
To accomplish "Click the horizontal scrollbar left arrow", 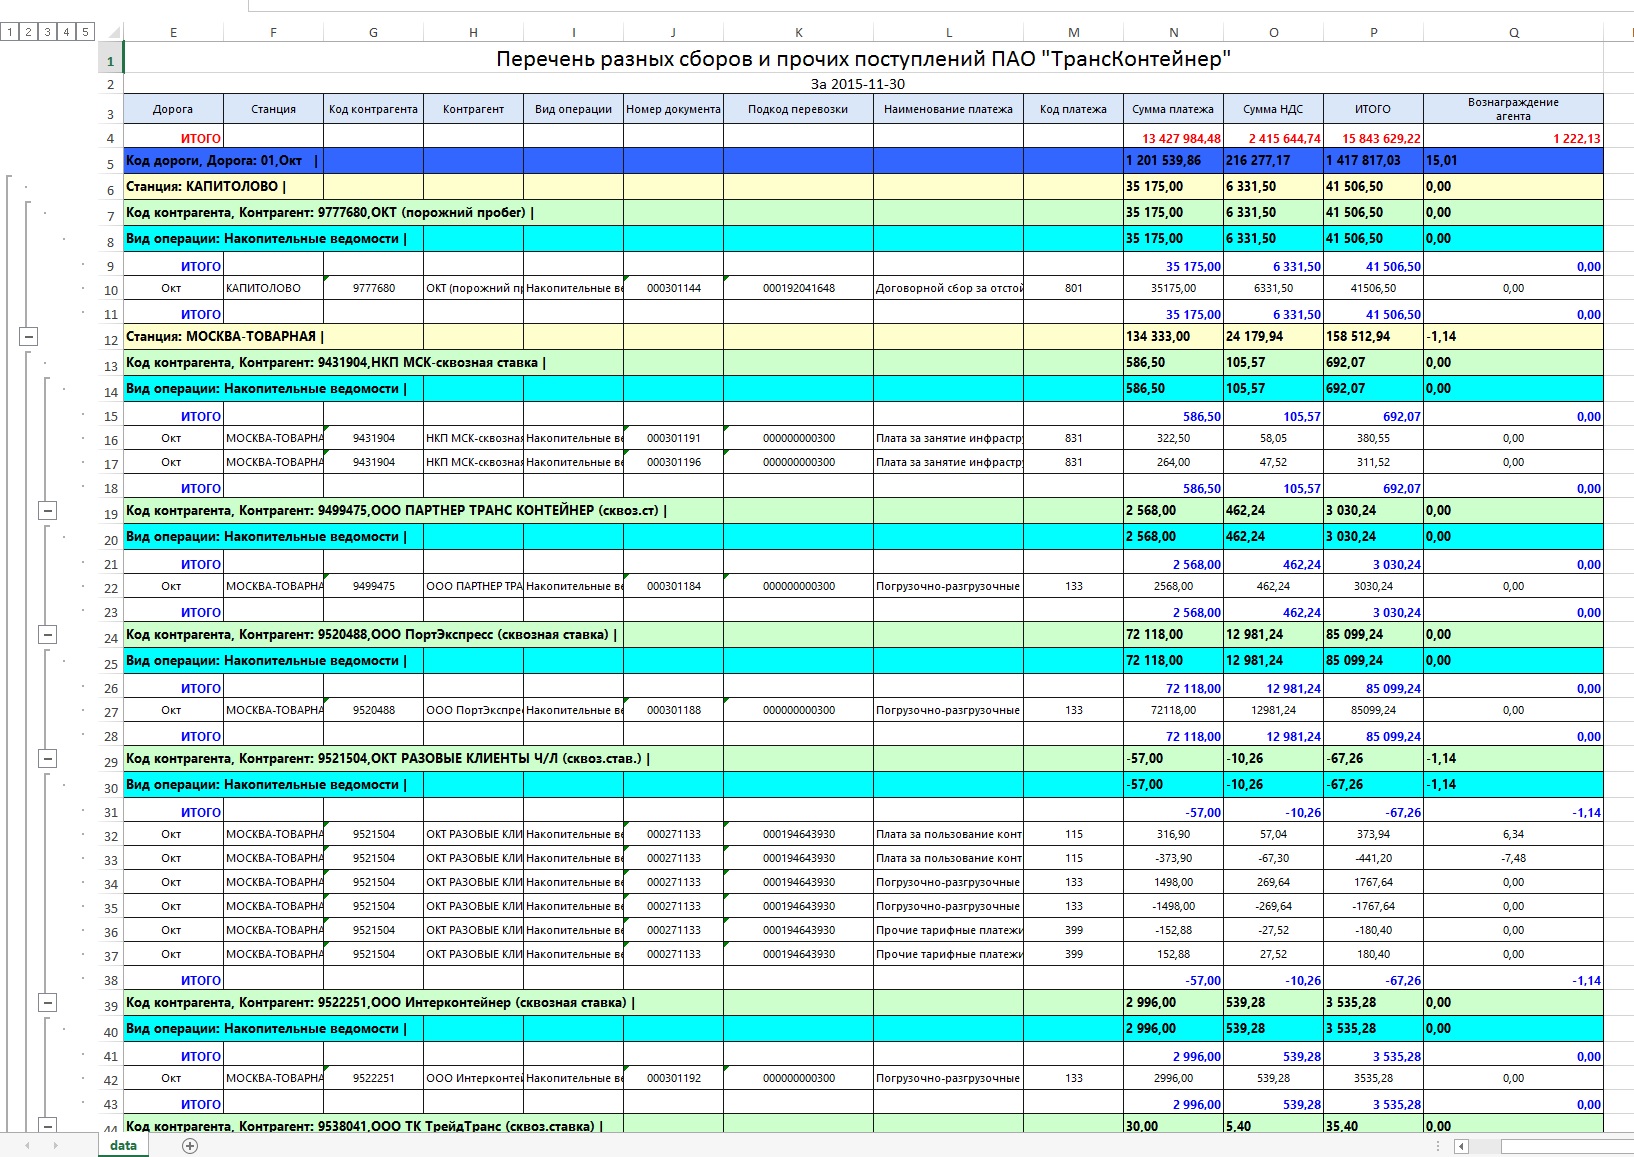I will pyautogui.click(x=1461, y=1146).
